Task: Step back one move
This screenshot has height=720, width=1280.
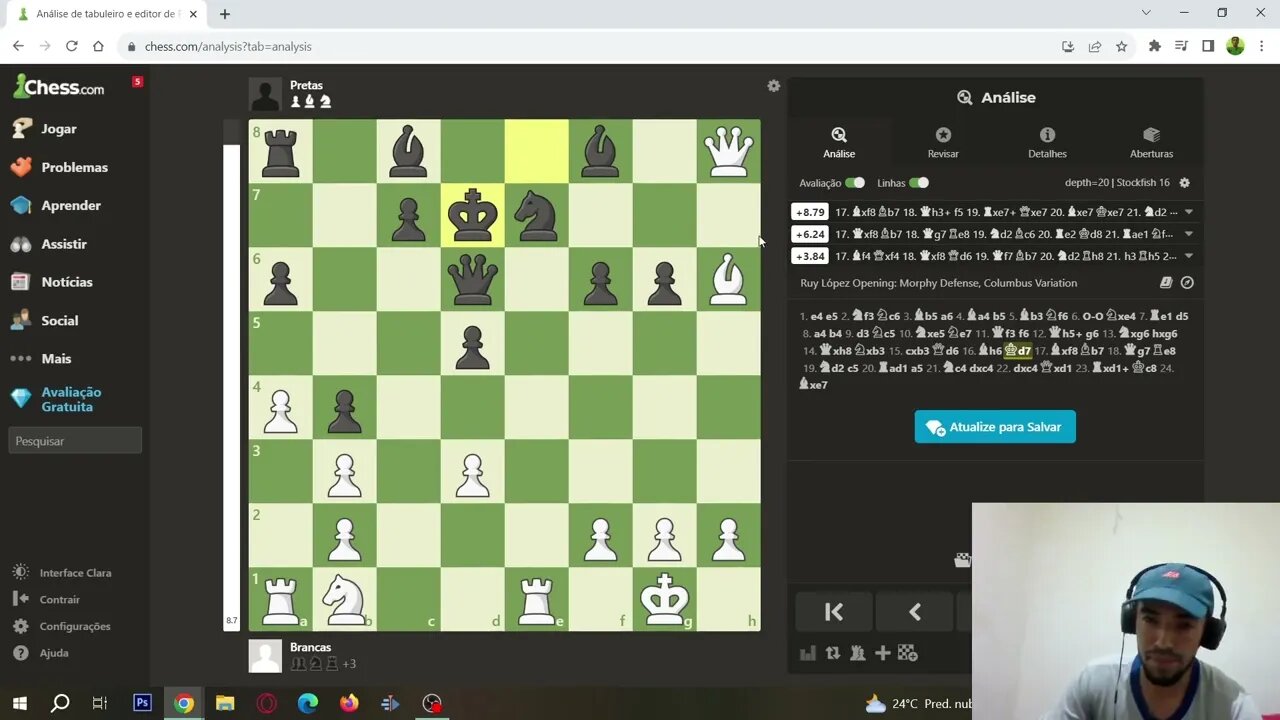Action: click(x=914, y=612)
